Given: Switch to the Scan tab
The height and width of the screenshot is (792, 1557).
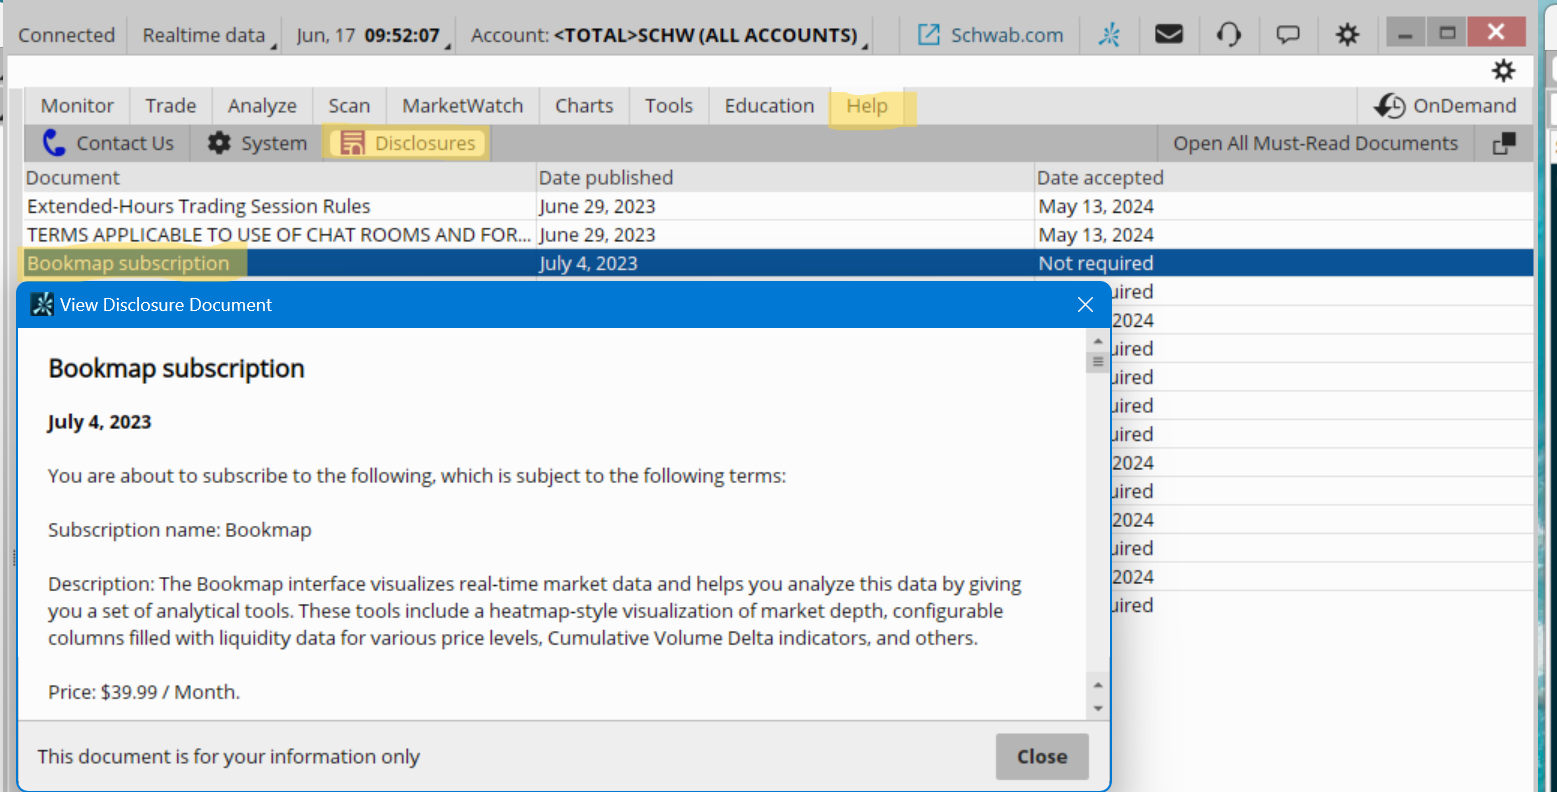Looking at the screenshot, I should tap(349, 106).
